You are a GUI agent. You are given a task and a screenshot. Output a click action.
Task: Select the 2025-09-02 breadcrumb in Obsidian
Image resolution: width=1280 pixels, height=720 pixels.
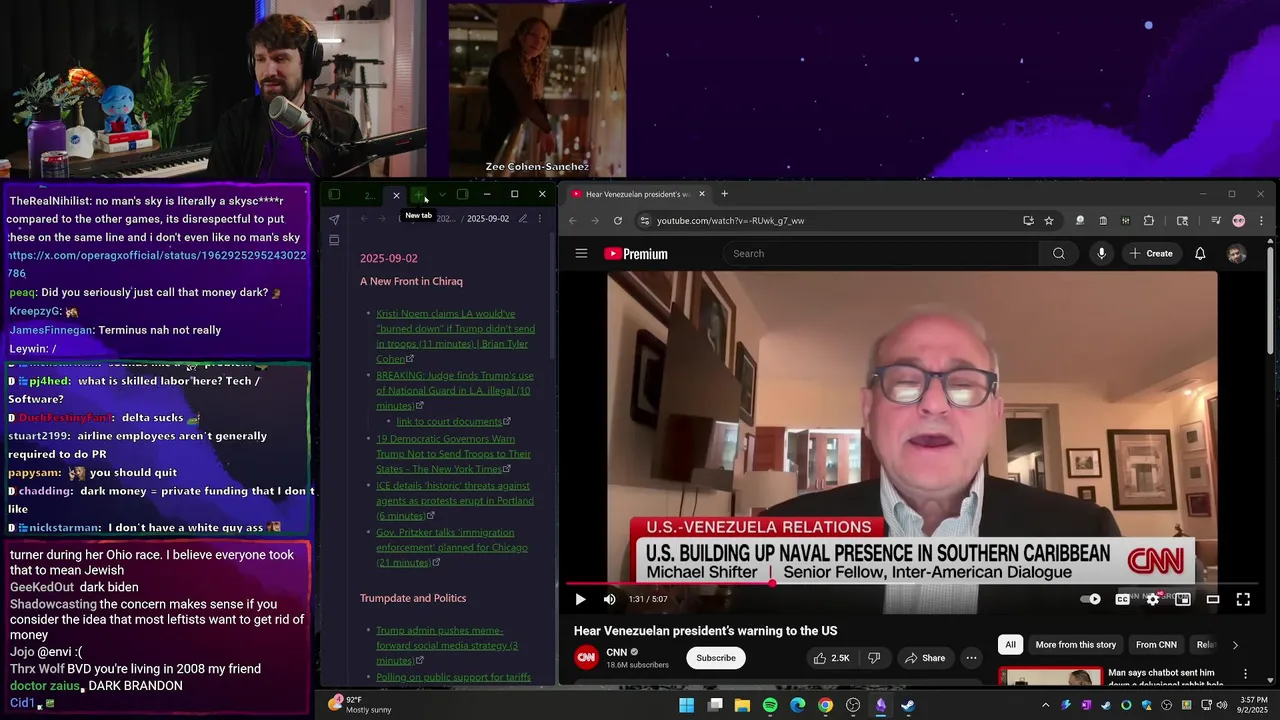tap(488, 218)
